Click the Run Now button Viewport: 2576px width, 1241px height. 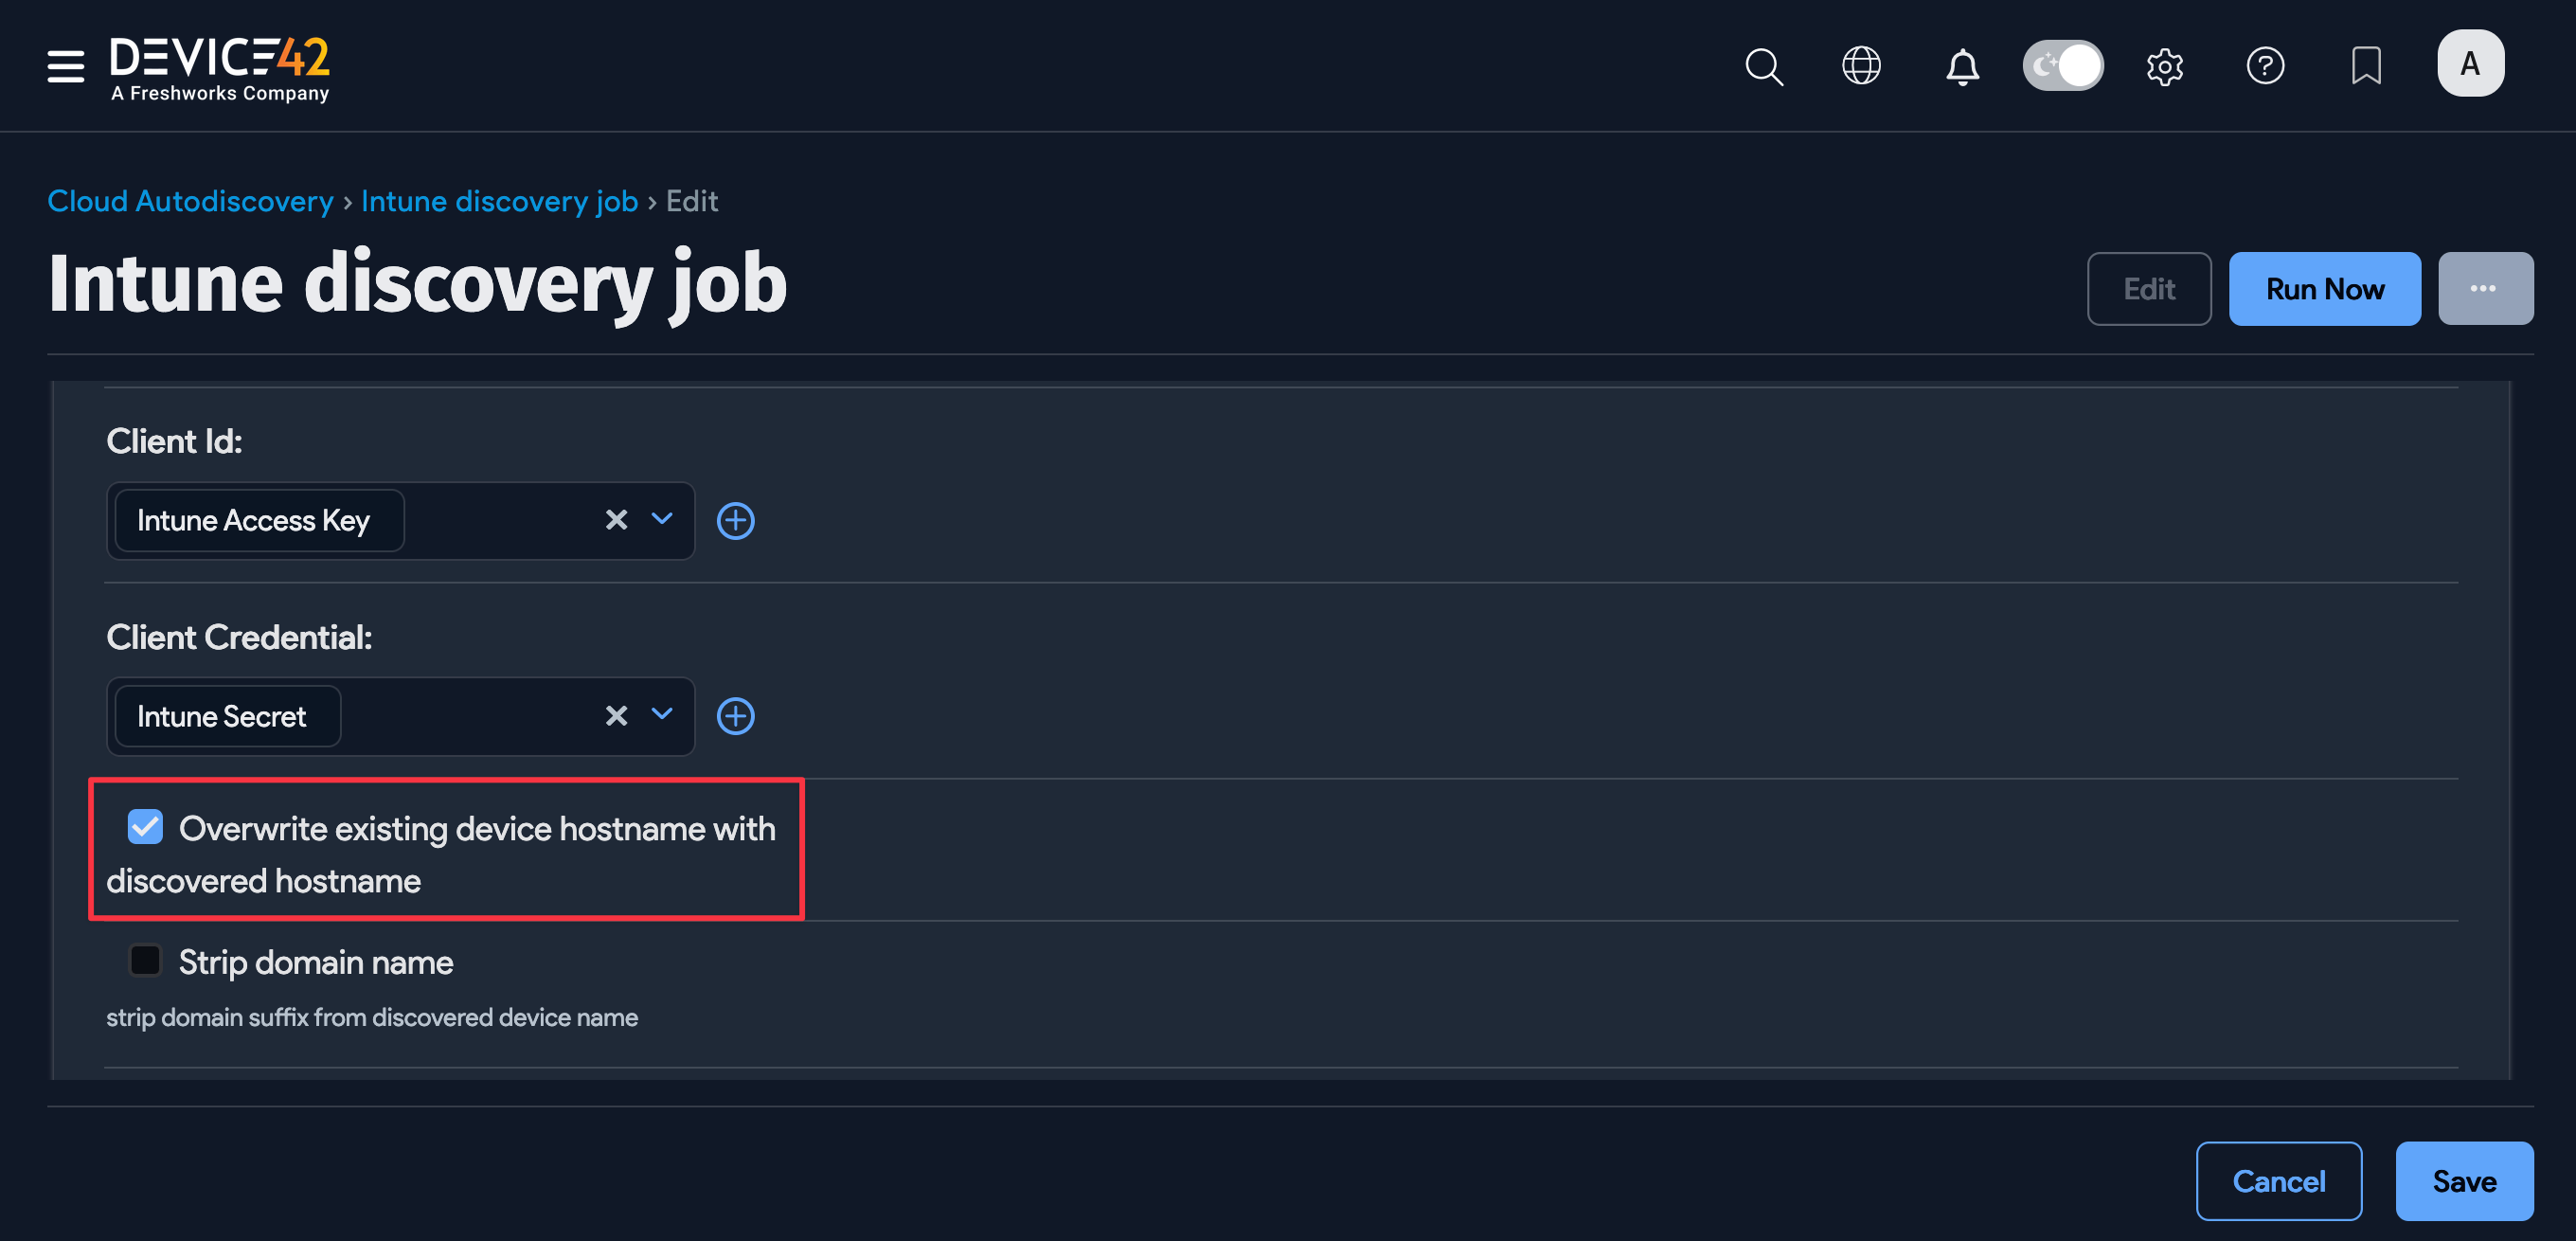2324,288
